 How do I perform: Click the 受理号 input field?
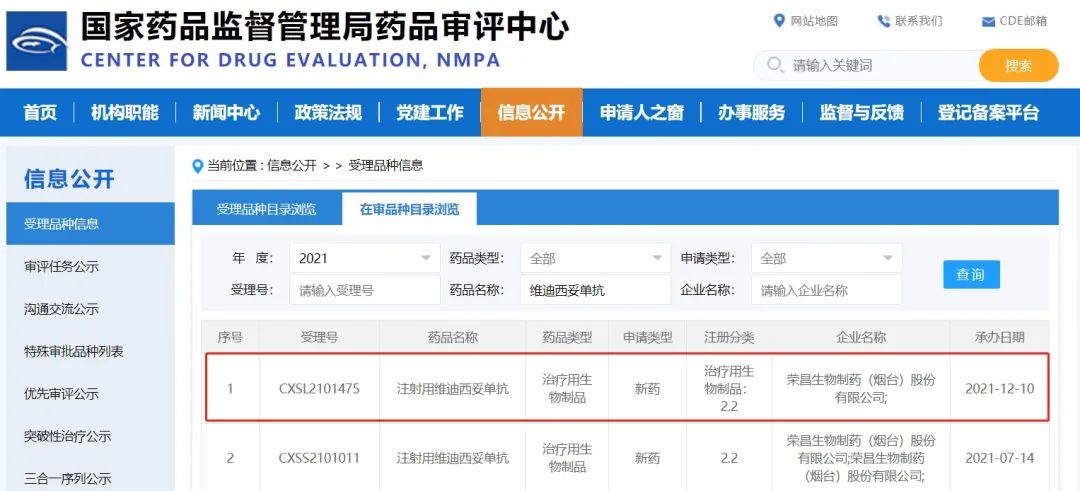click(x=365, y=290)
